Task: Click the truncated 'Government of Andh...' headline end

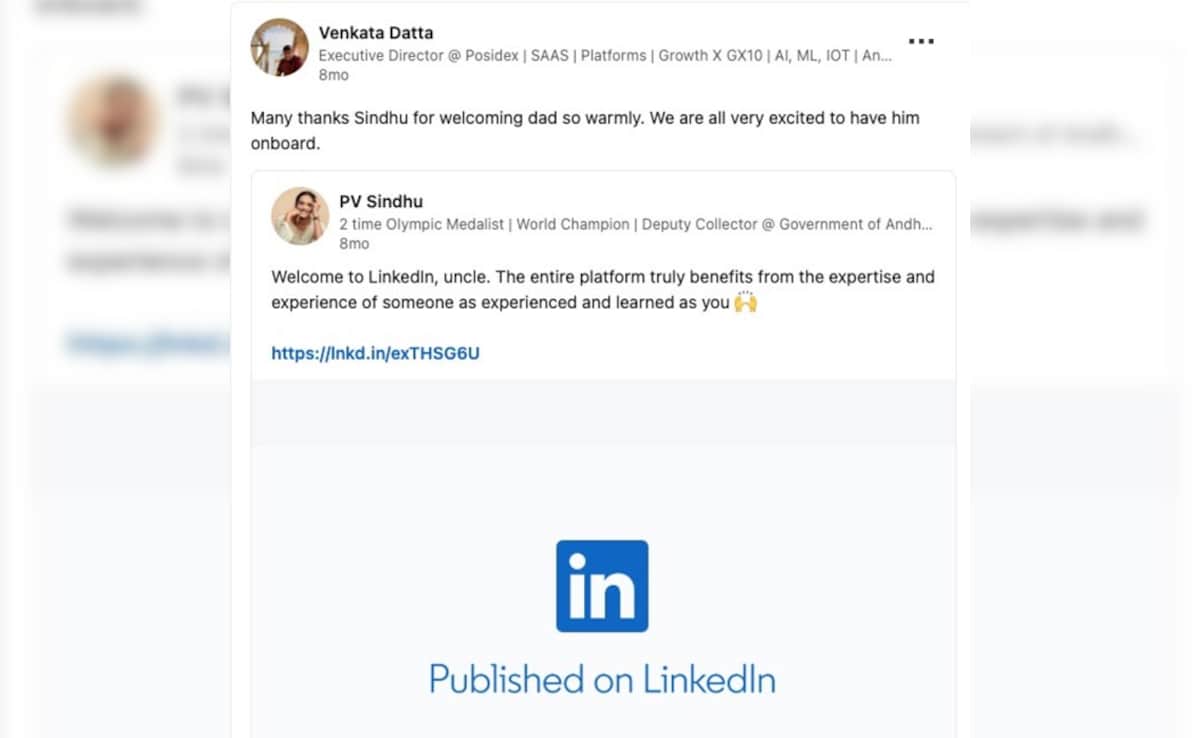Action: click(x=855, y=224)
